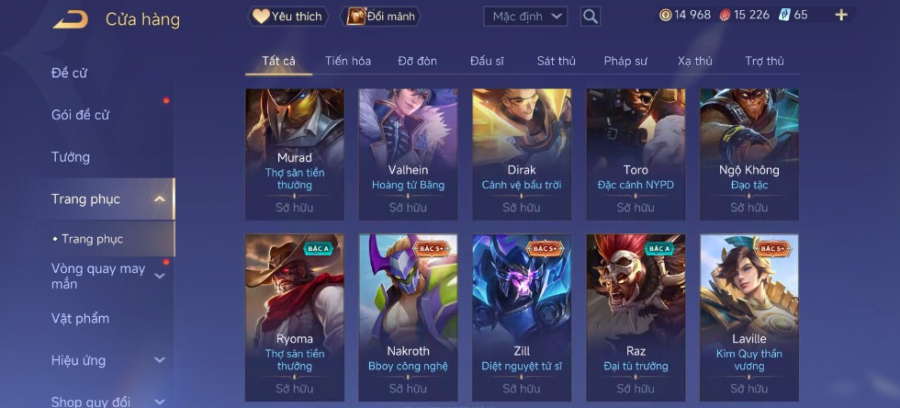Switch to the Sát thủ tab
The height and width of the screenshot is (408, 900).
click(556, 61)
